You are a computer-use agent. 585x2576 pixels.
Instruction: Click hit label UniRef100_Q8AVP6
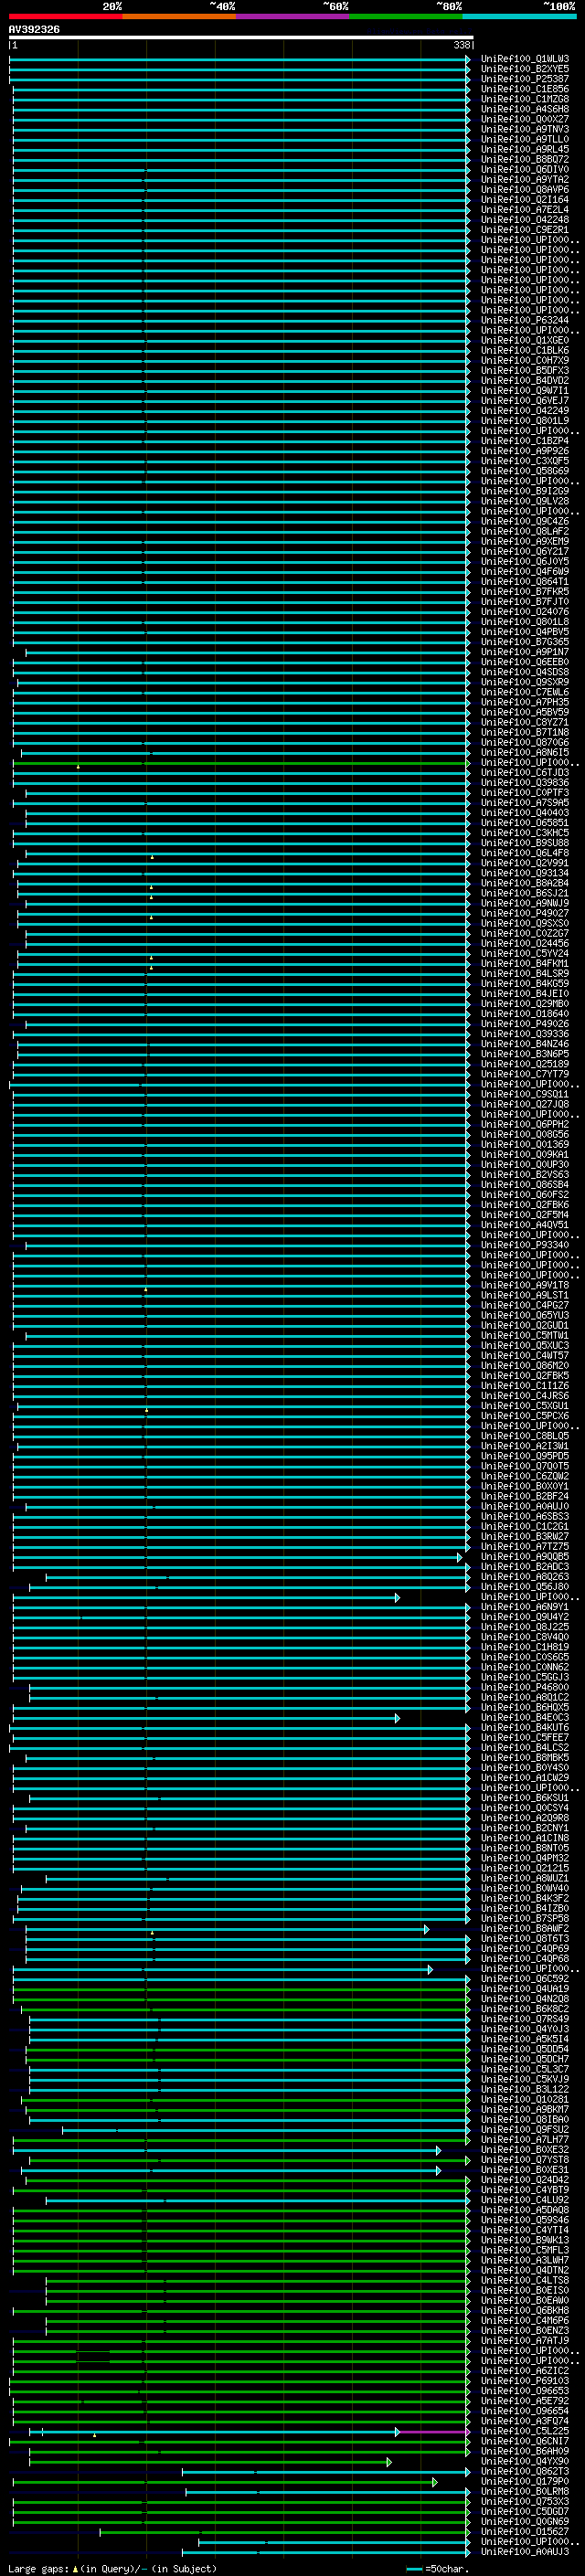525,190
